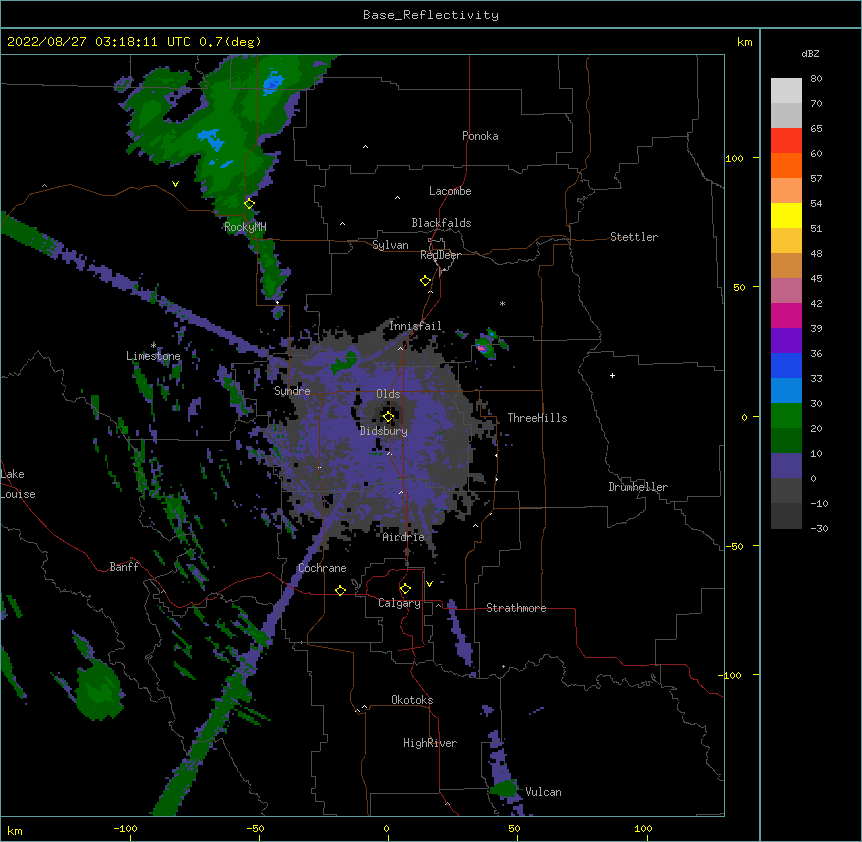The height and width of the screenshot is (842, 862).
Task: Click the Strathmore city label
Action: point(516,608)
